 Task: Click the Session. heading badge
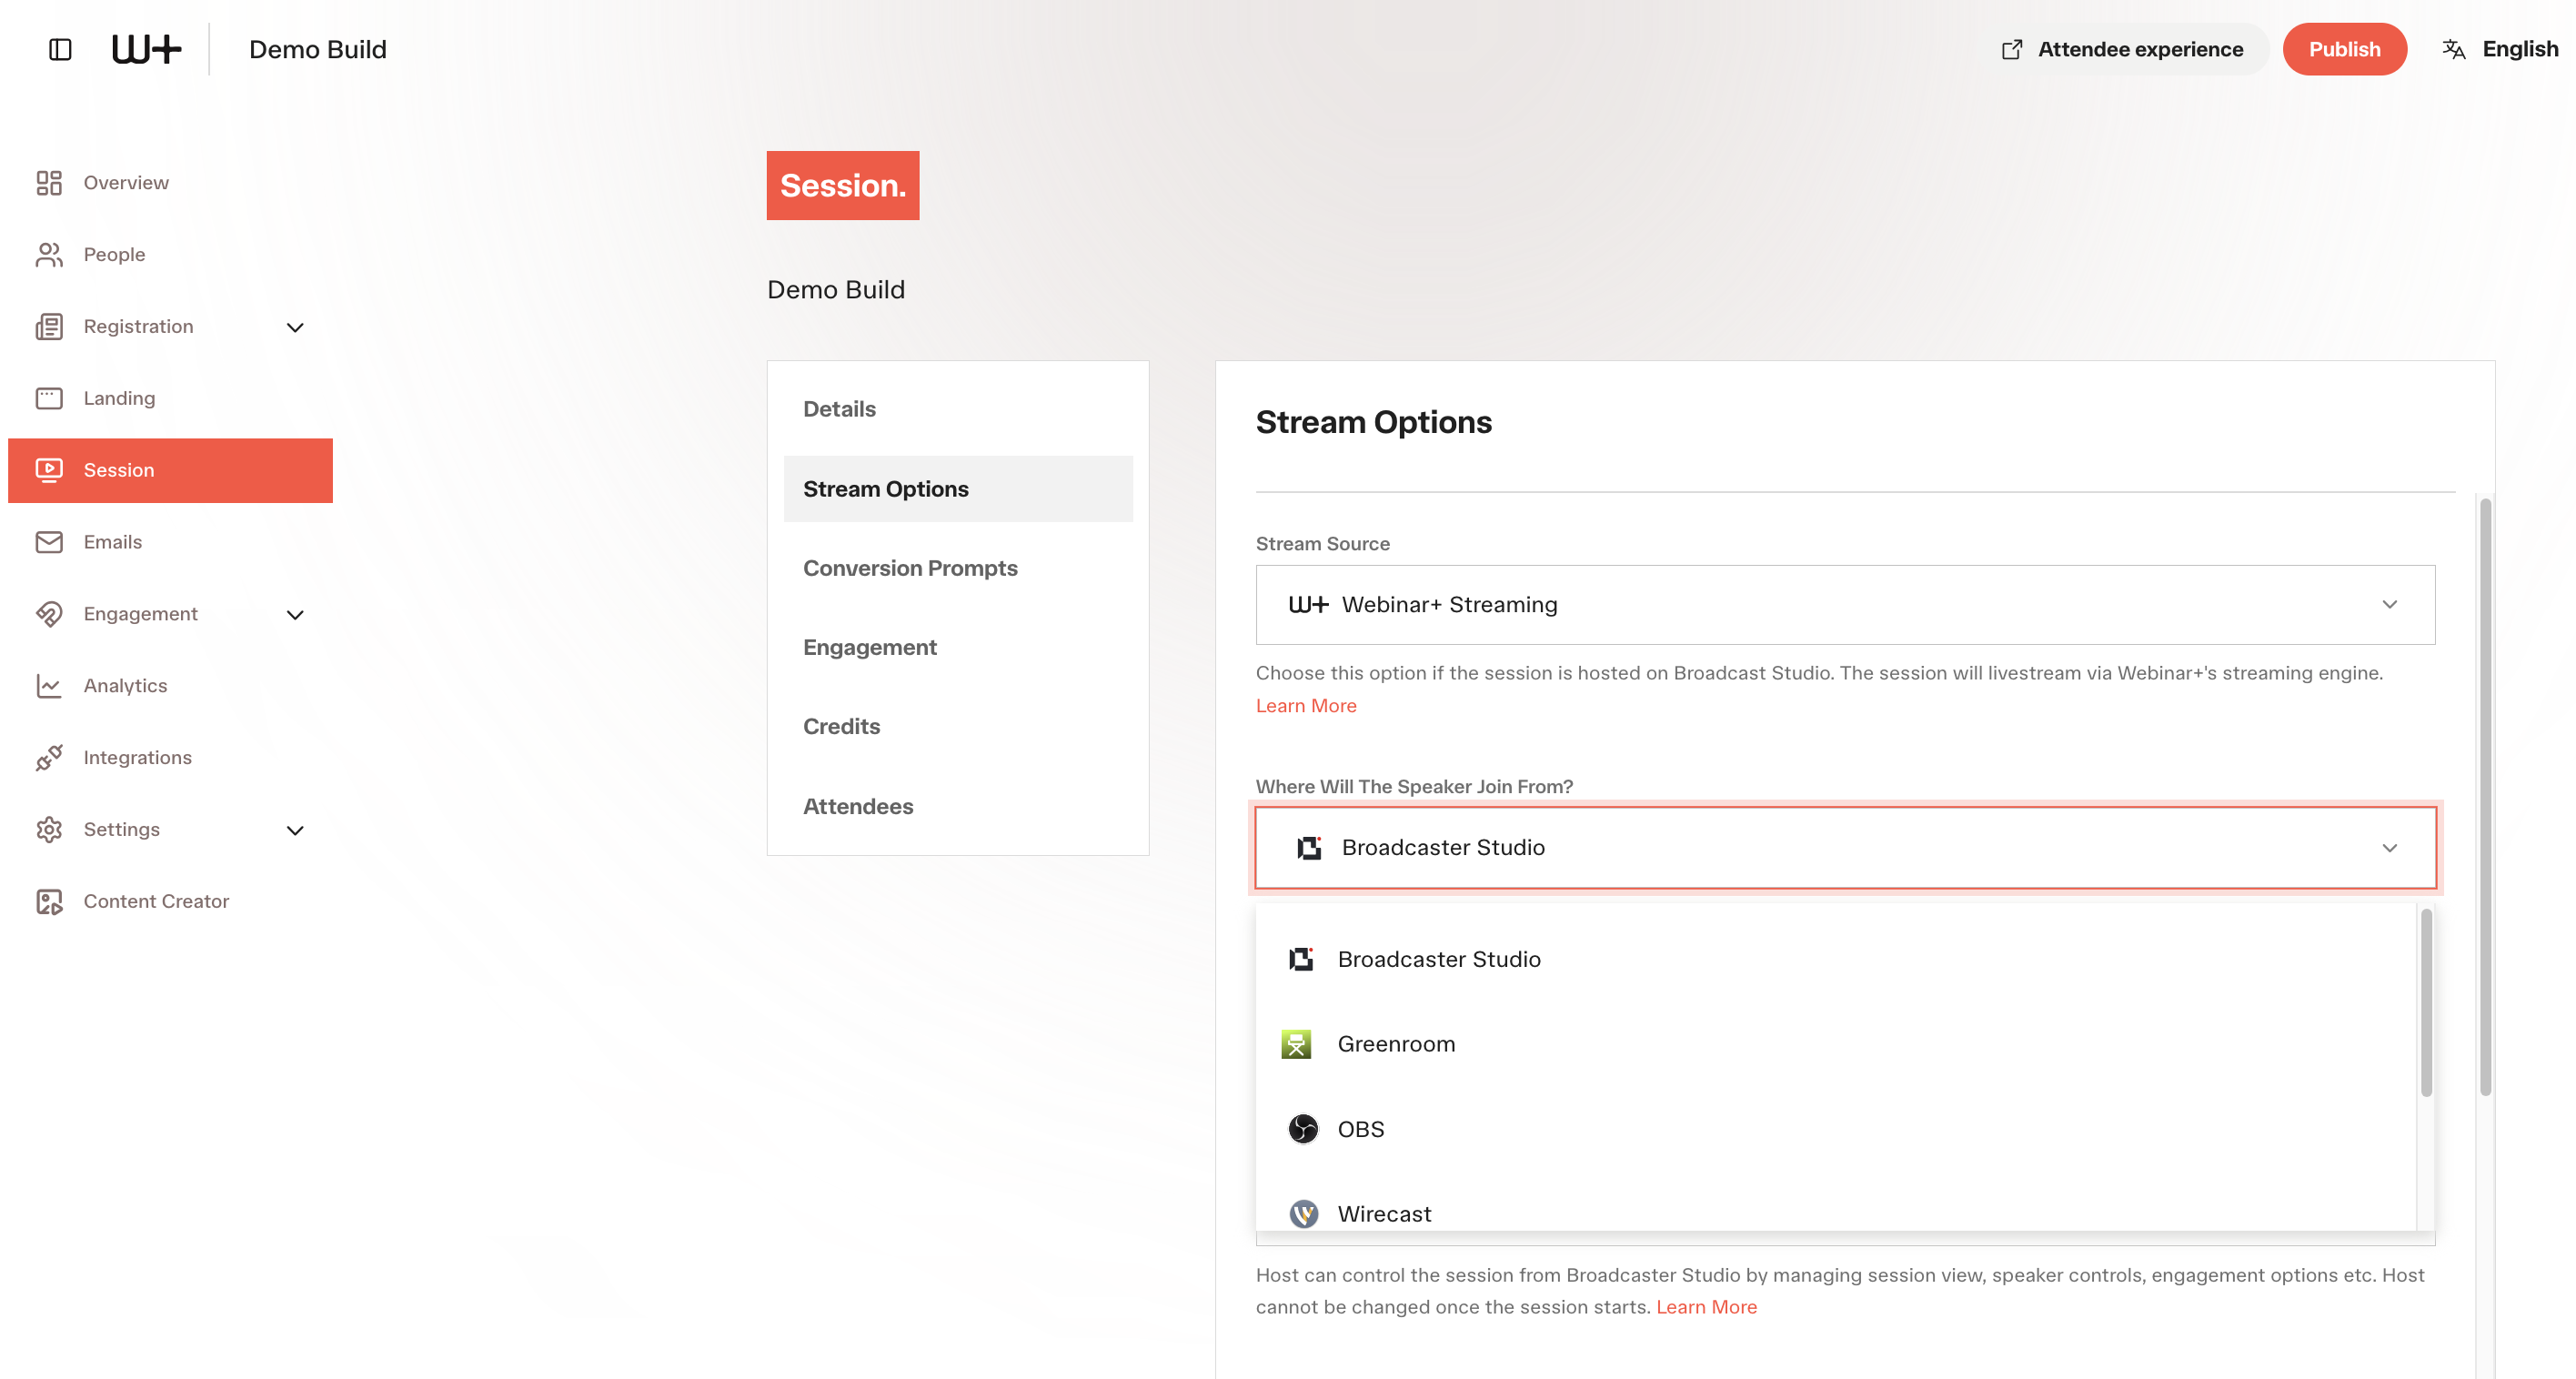(843, 186)
